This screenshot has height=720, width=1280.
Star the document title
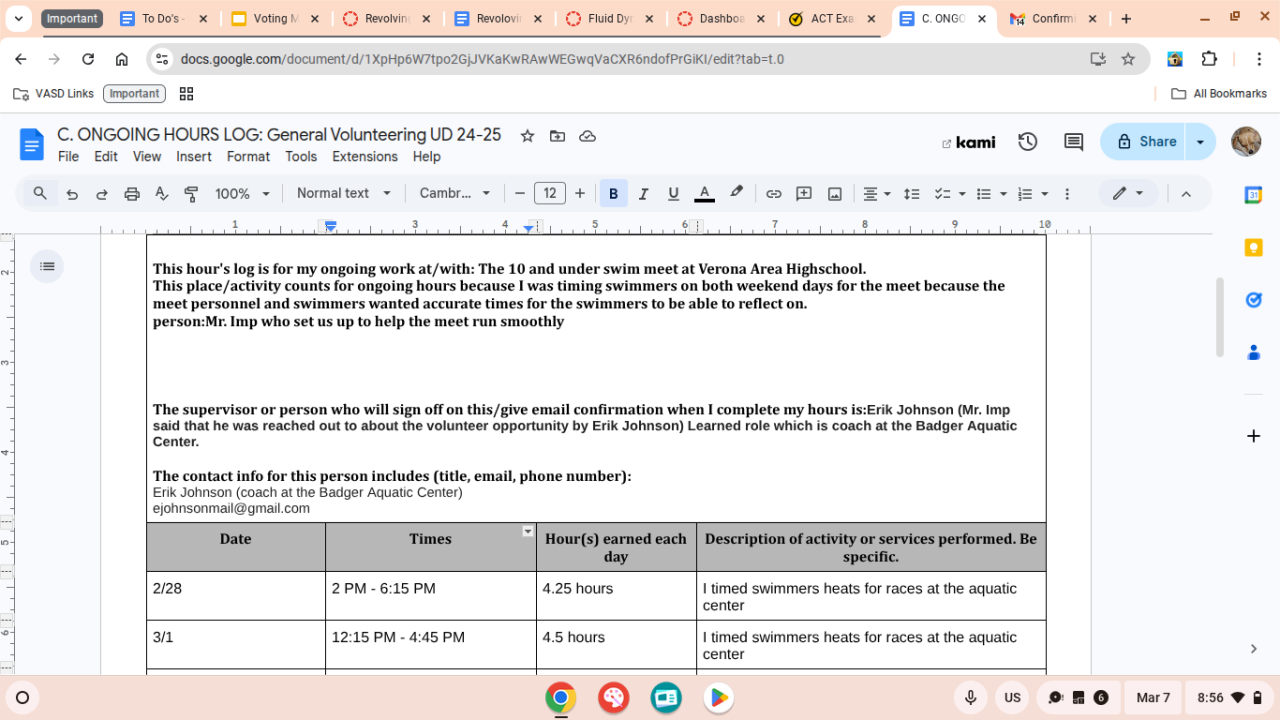(527, 136)
